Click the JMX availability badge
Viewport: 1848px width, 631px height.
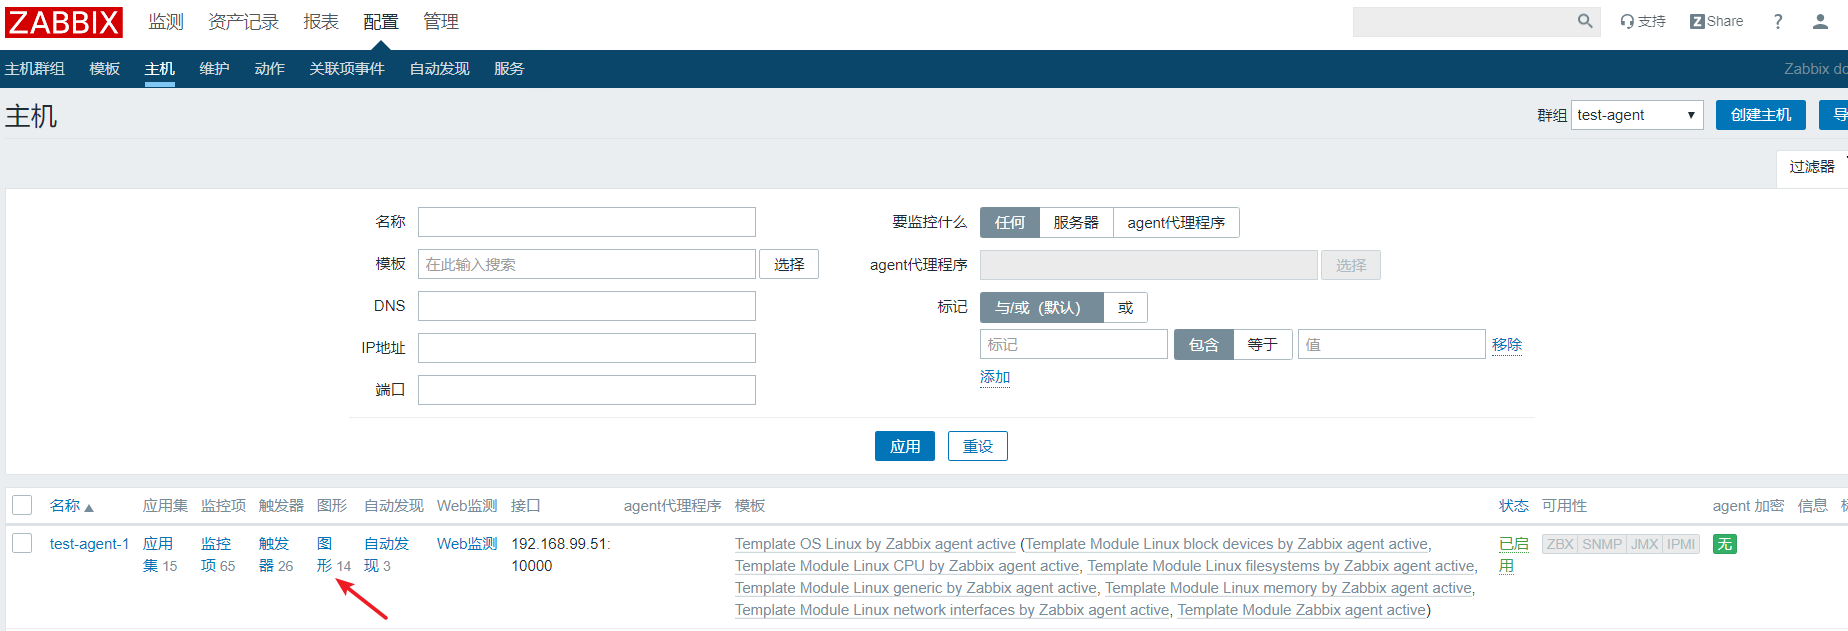coord(1644,544)
